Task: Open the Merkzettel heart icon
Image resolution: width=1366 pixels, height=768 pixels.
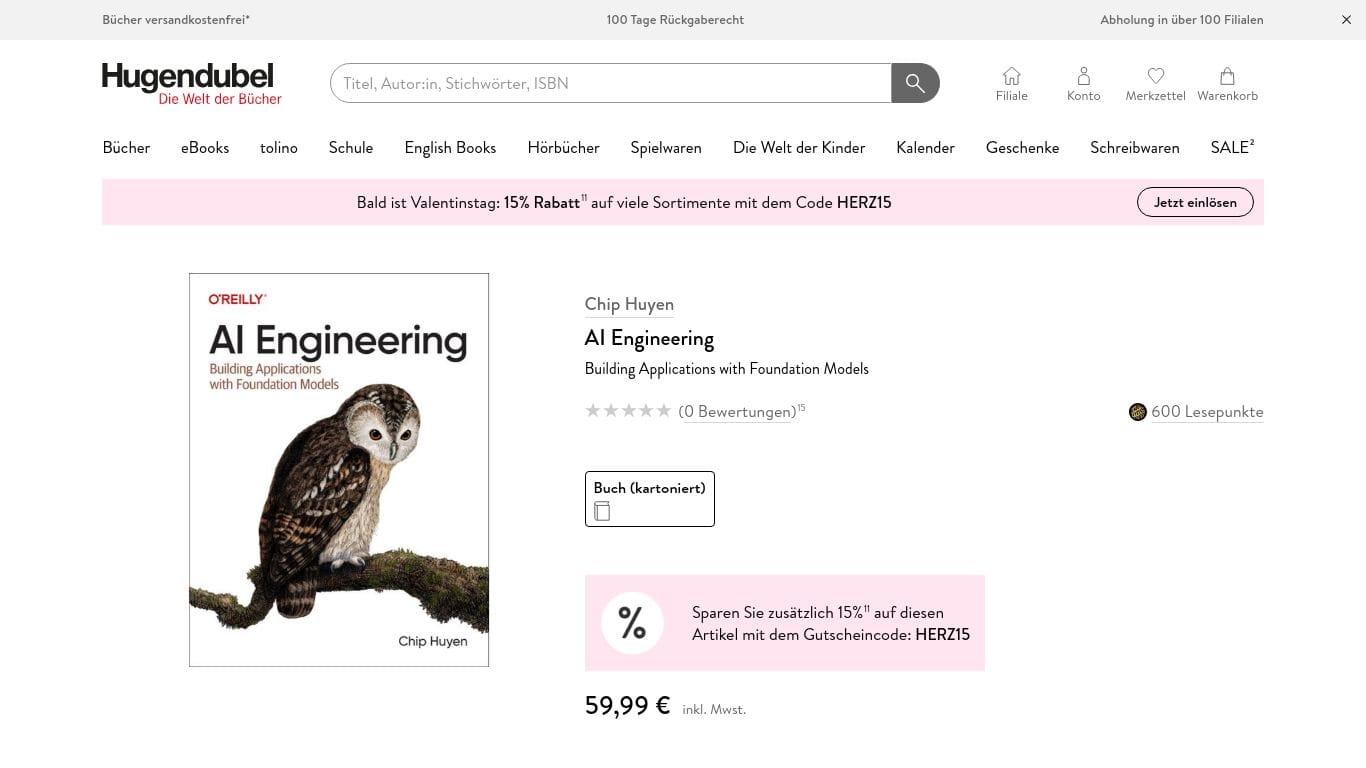Action: 1155,75
